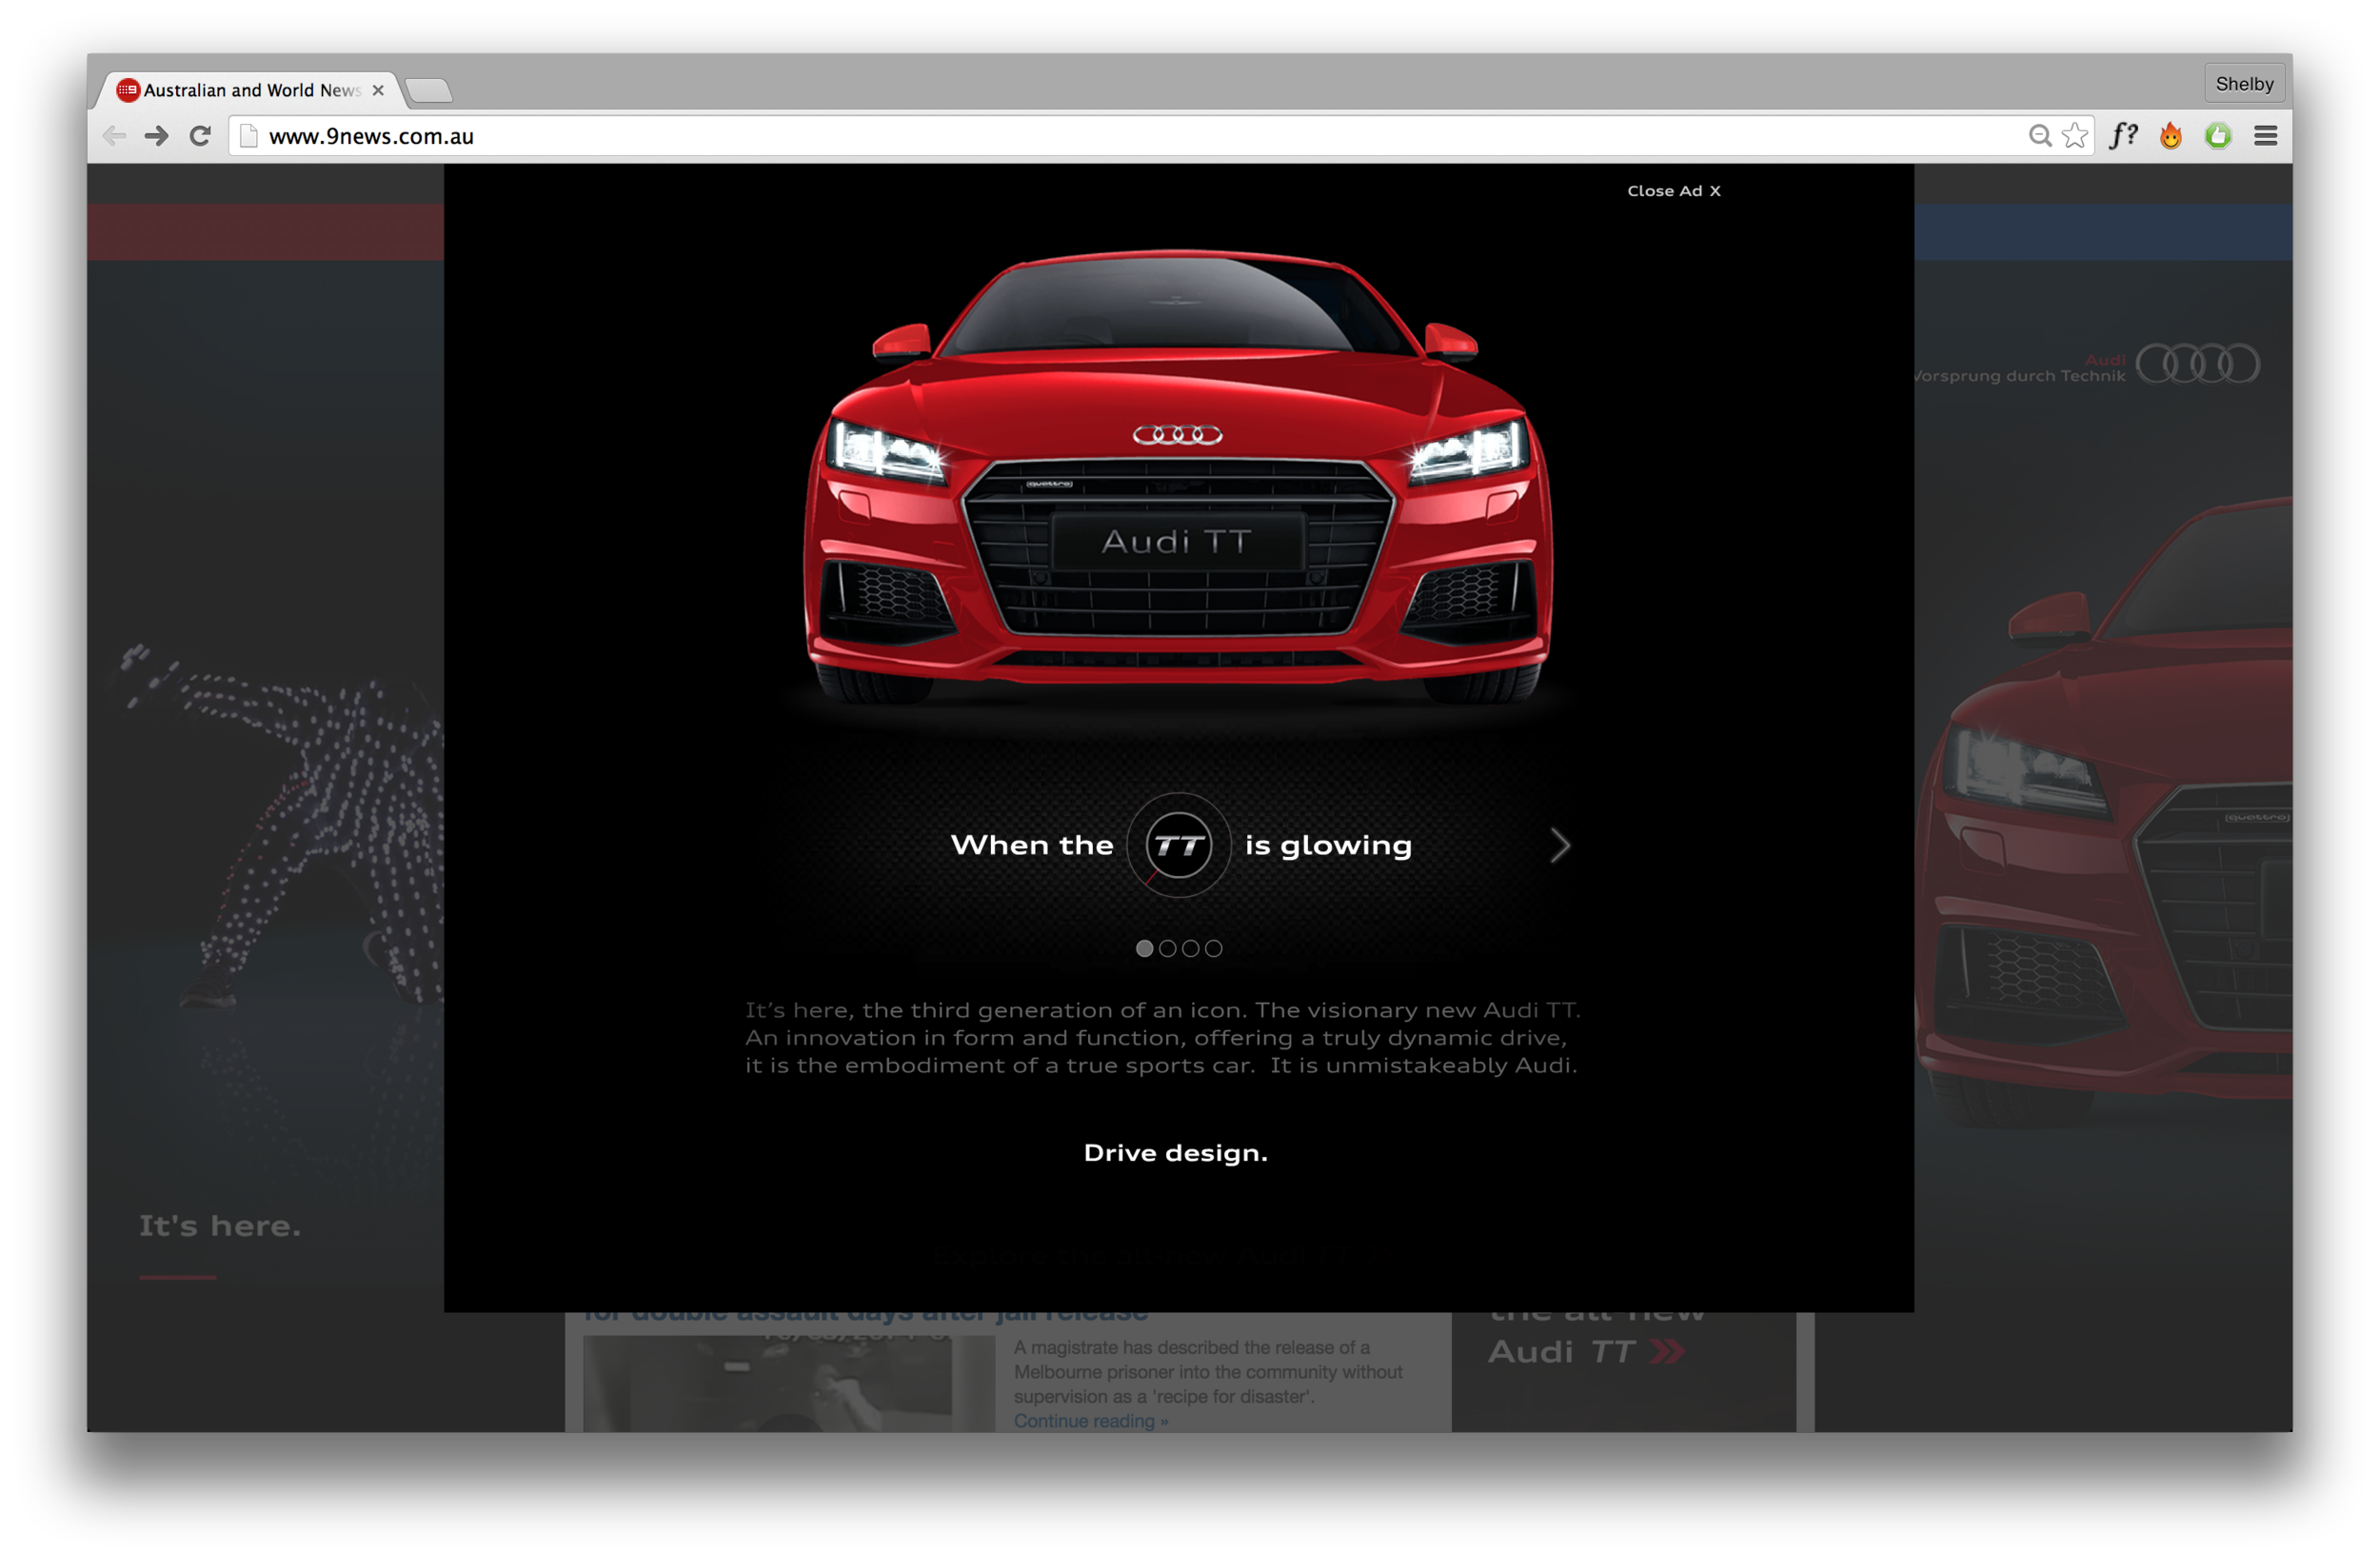The image size is (2380, 1553).
Task: Click the Audi rings logo in background banner
Action: [2197, 364]
